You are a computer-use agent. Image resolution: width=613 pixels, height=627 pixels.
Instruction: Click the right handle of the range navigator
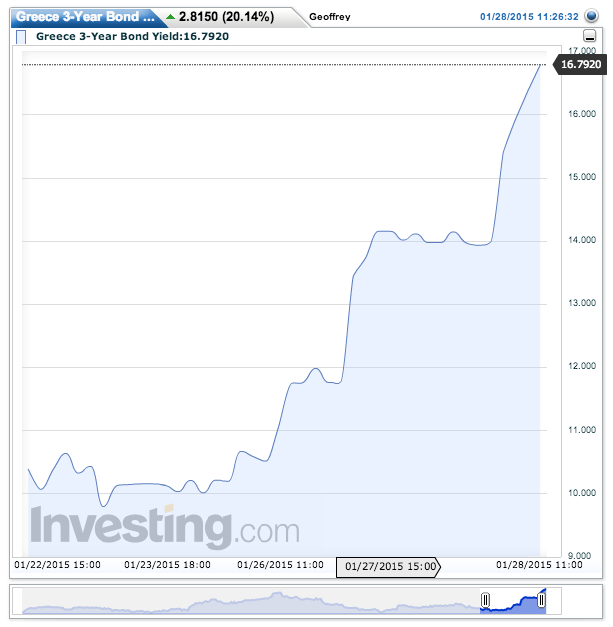[x=542, y=600]
